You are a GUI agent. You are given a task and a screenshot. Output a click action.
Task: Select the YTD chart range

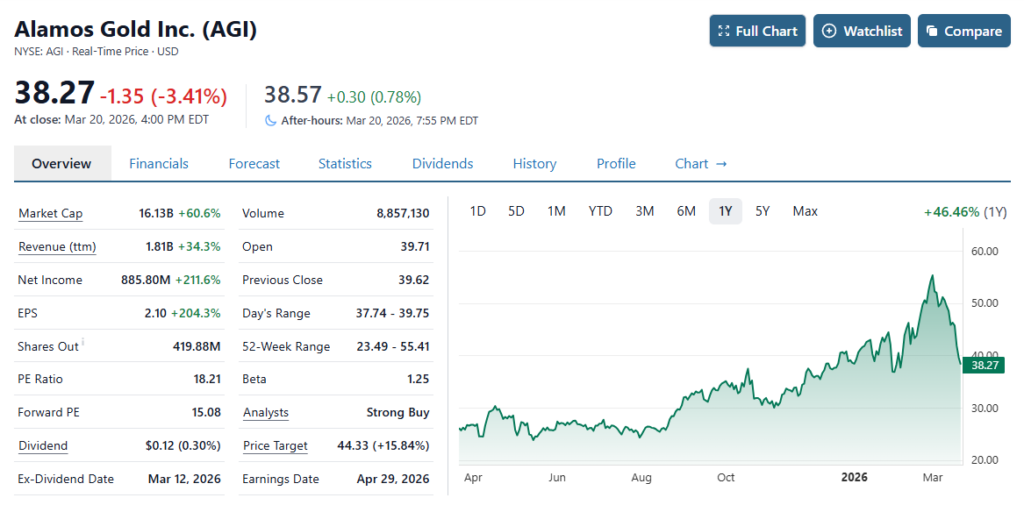(x=600, y=211)
